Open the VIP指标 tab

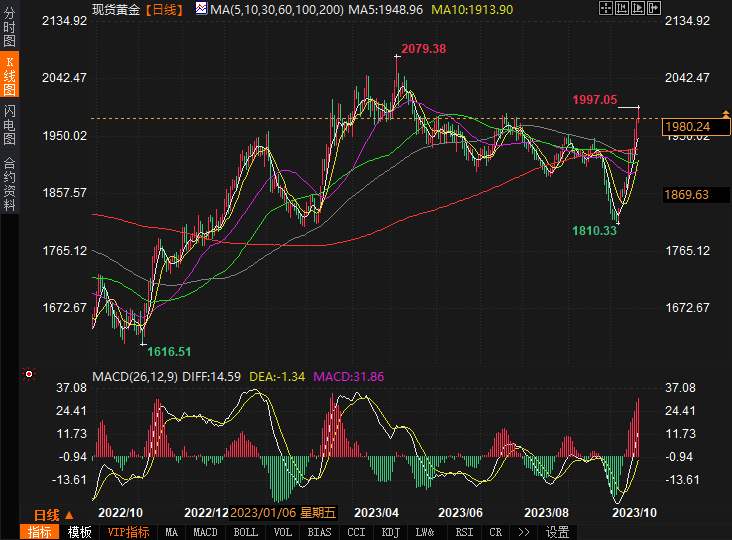(128, 532)
